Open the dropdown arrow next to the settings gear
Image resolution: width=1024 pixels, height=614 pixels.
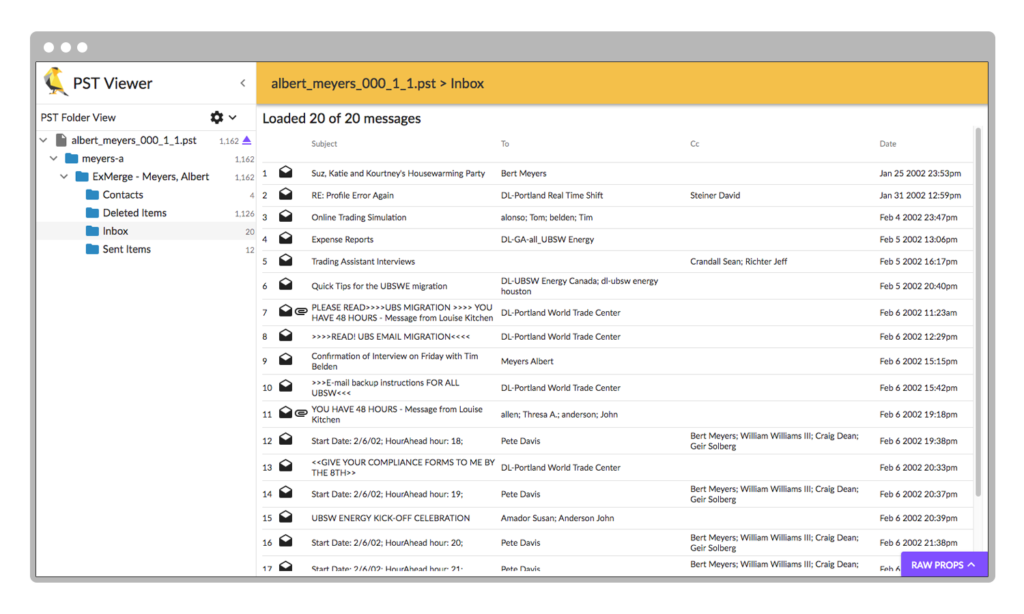[234, 117]
